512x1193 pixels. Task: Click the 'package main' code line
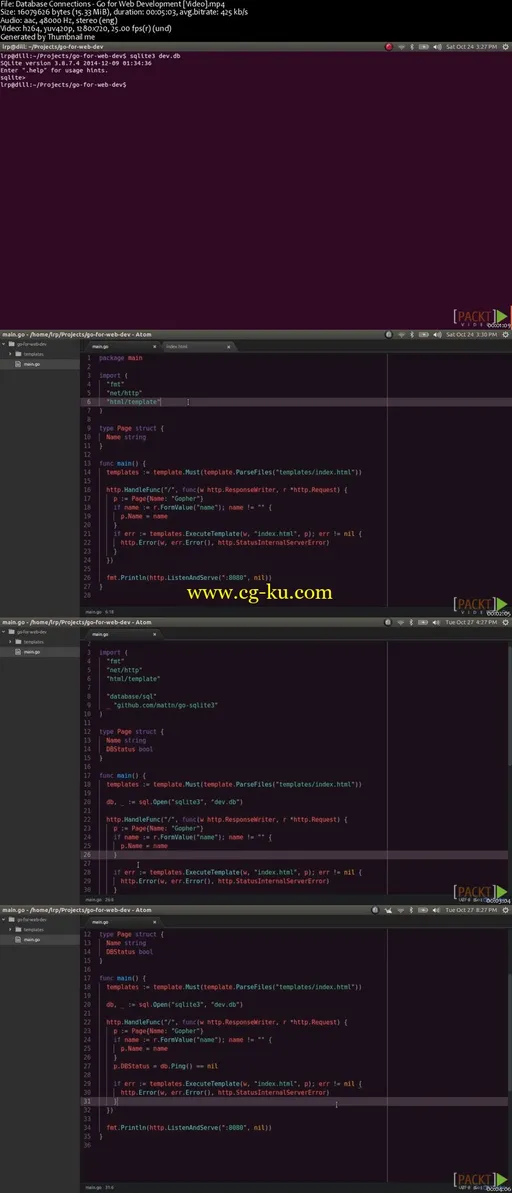[x=119, y=357]
